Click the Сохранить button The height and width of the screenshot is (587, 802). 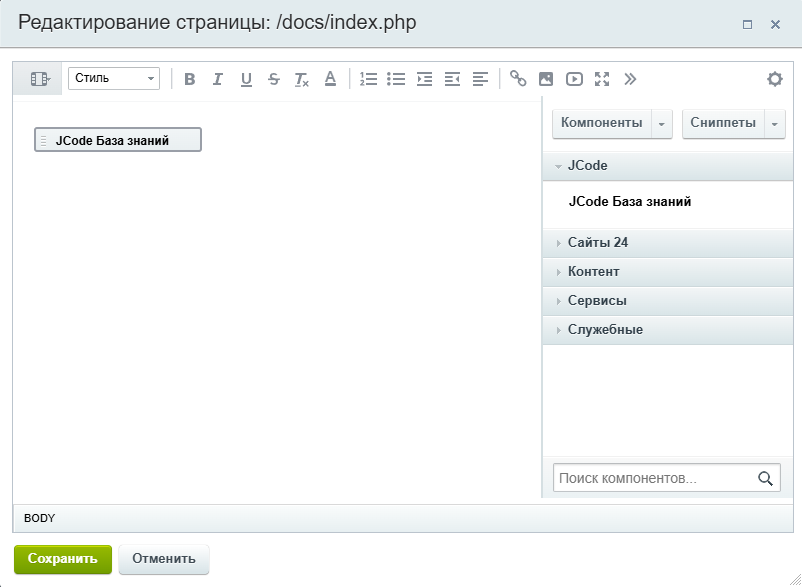click(62, 559)
